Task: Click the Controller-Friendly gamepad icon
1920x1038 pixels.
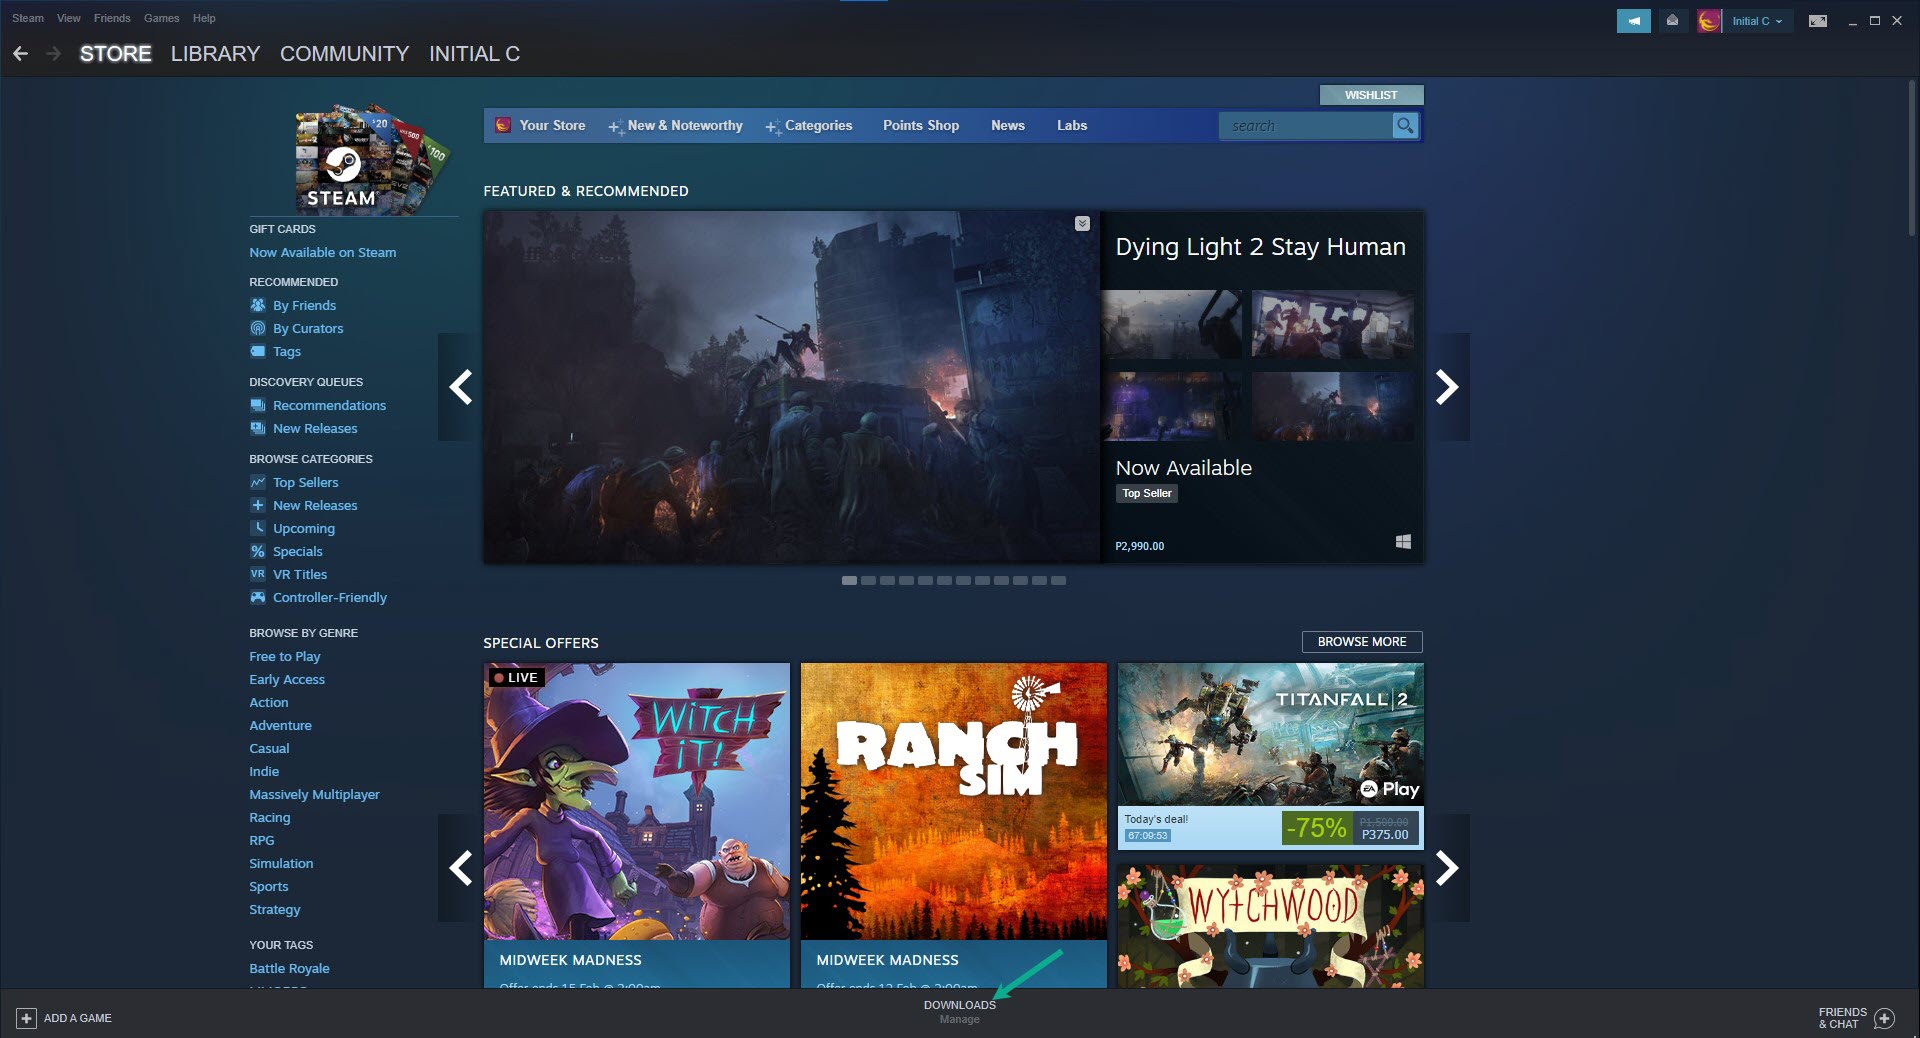Action: click(x=258, y=597)
